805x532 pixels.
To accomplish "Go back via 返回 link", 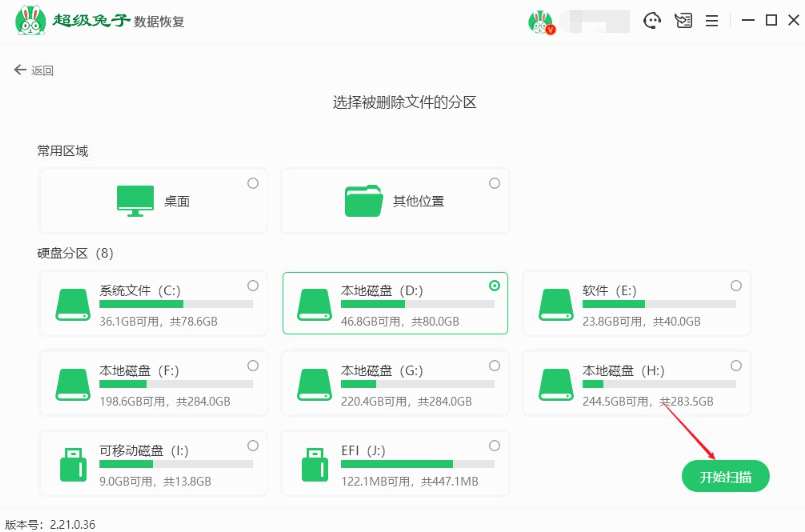I will [42, 70].
